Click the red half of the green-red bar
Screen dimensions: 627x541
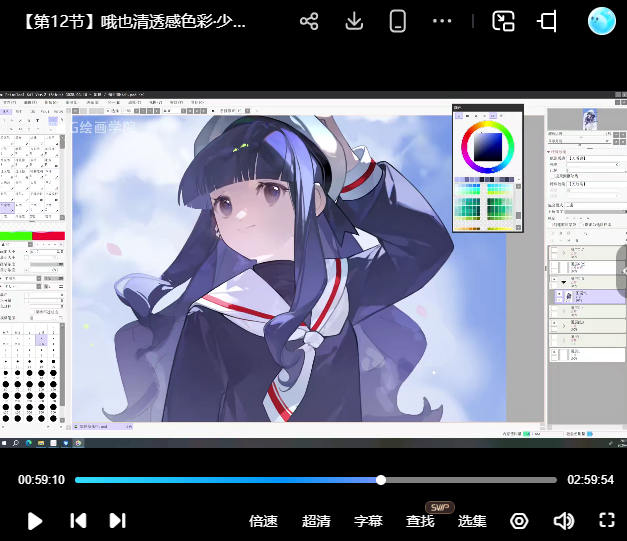click(x=48, y=236)
